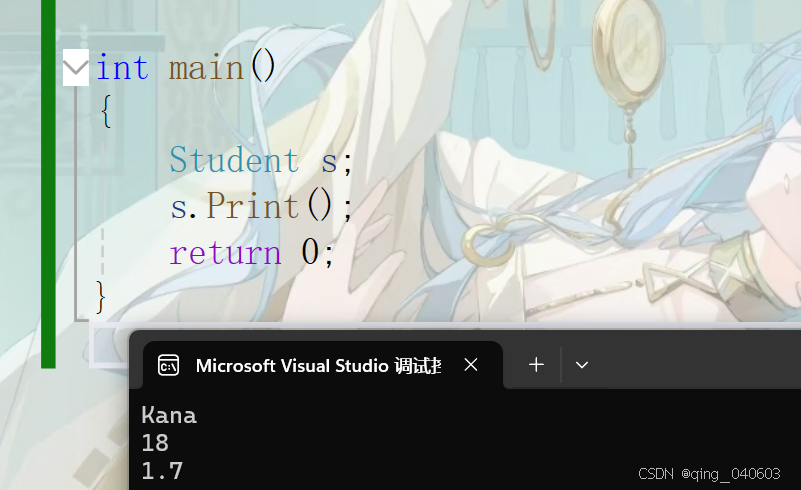Viewport: 801px width, 490px height.
Task: Click the terminal icon in debug console tab
Action: (169, 365)
